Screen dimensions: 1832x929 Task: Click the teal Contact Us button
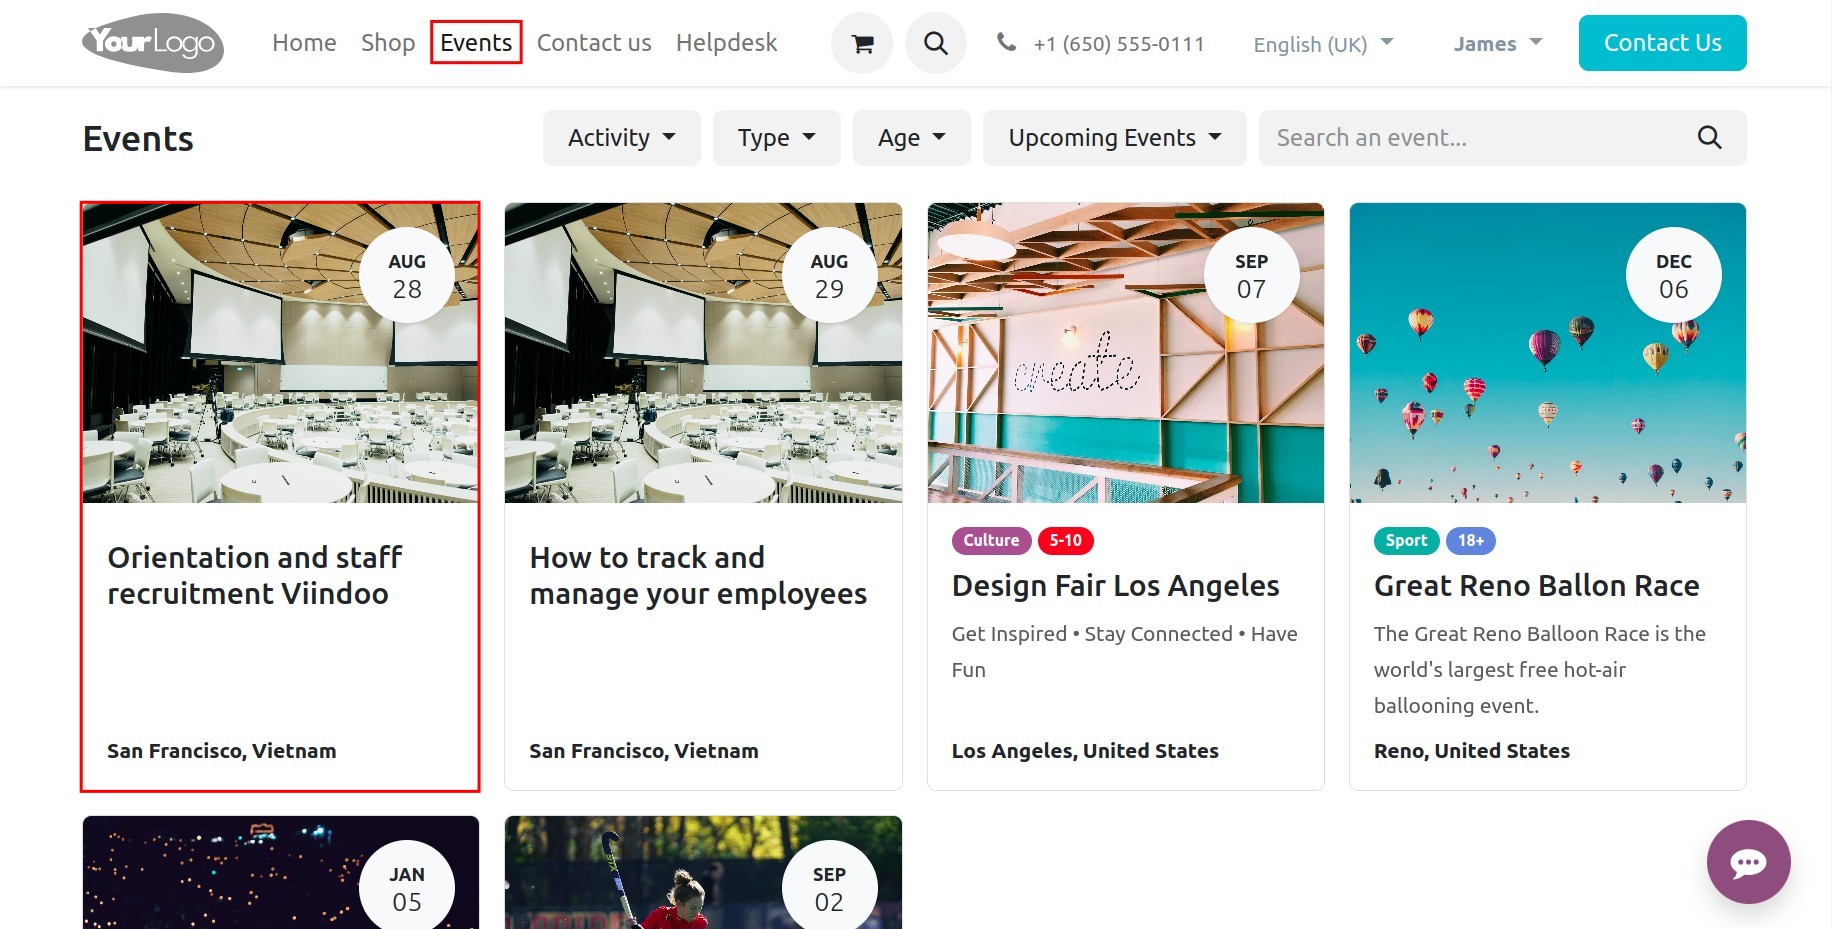1662,43
